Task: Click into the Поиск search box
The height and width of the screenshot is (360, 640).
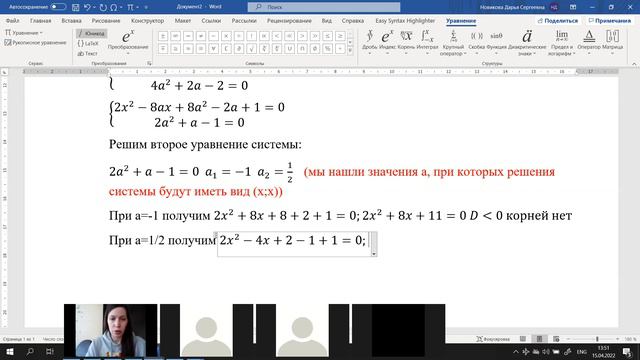Action: (324, 7)
